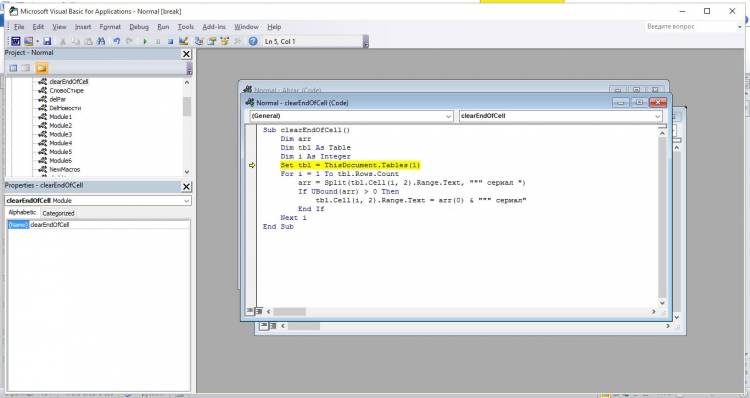
Task: Open the (General) object dropdown
Action: (448, 116)
